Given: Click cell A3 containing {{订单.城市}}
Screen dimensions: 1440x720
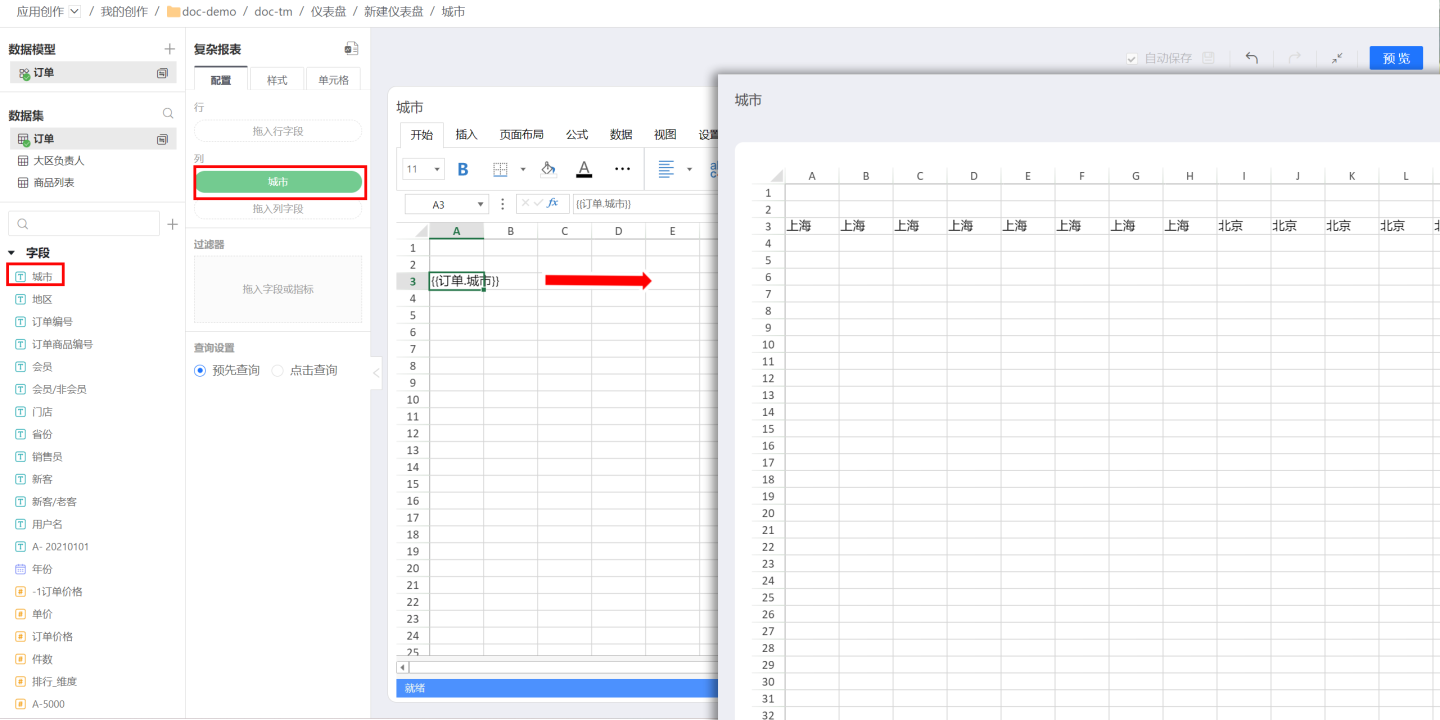Looking at the screenshot, I should click(457, 281).
